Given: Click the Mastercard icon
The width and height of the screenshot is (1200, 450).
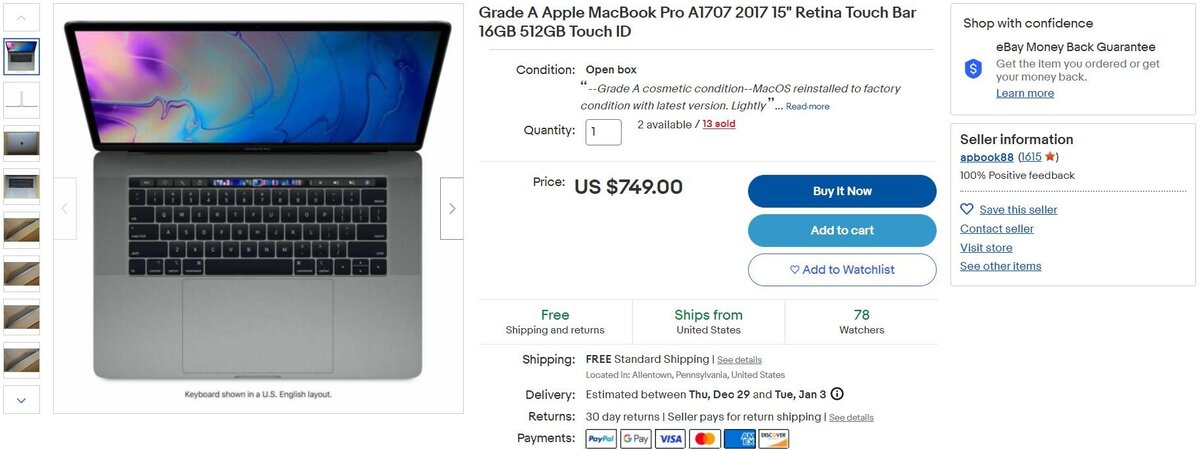Looking at the screenshot, I should pyautogui.click(x=705, y=438).
